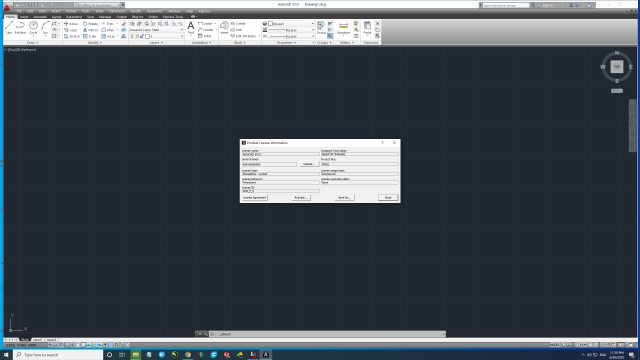Click the Windows taskbar search box
The width and height of the screenshot is (640, 360).
58,355
